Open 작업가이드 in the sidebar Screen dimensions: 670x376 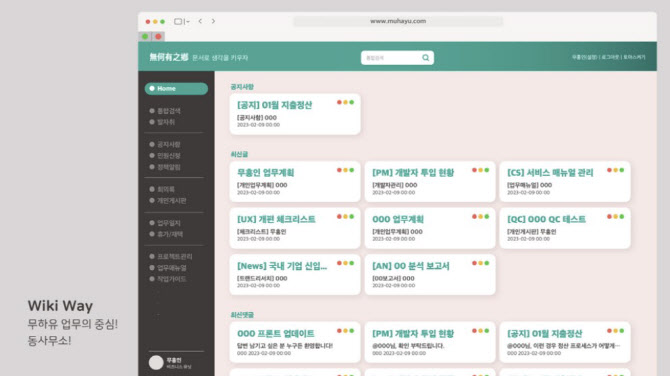click(x=172, y=279)
